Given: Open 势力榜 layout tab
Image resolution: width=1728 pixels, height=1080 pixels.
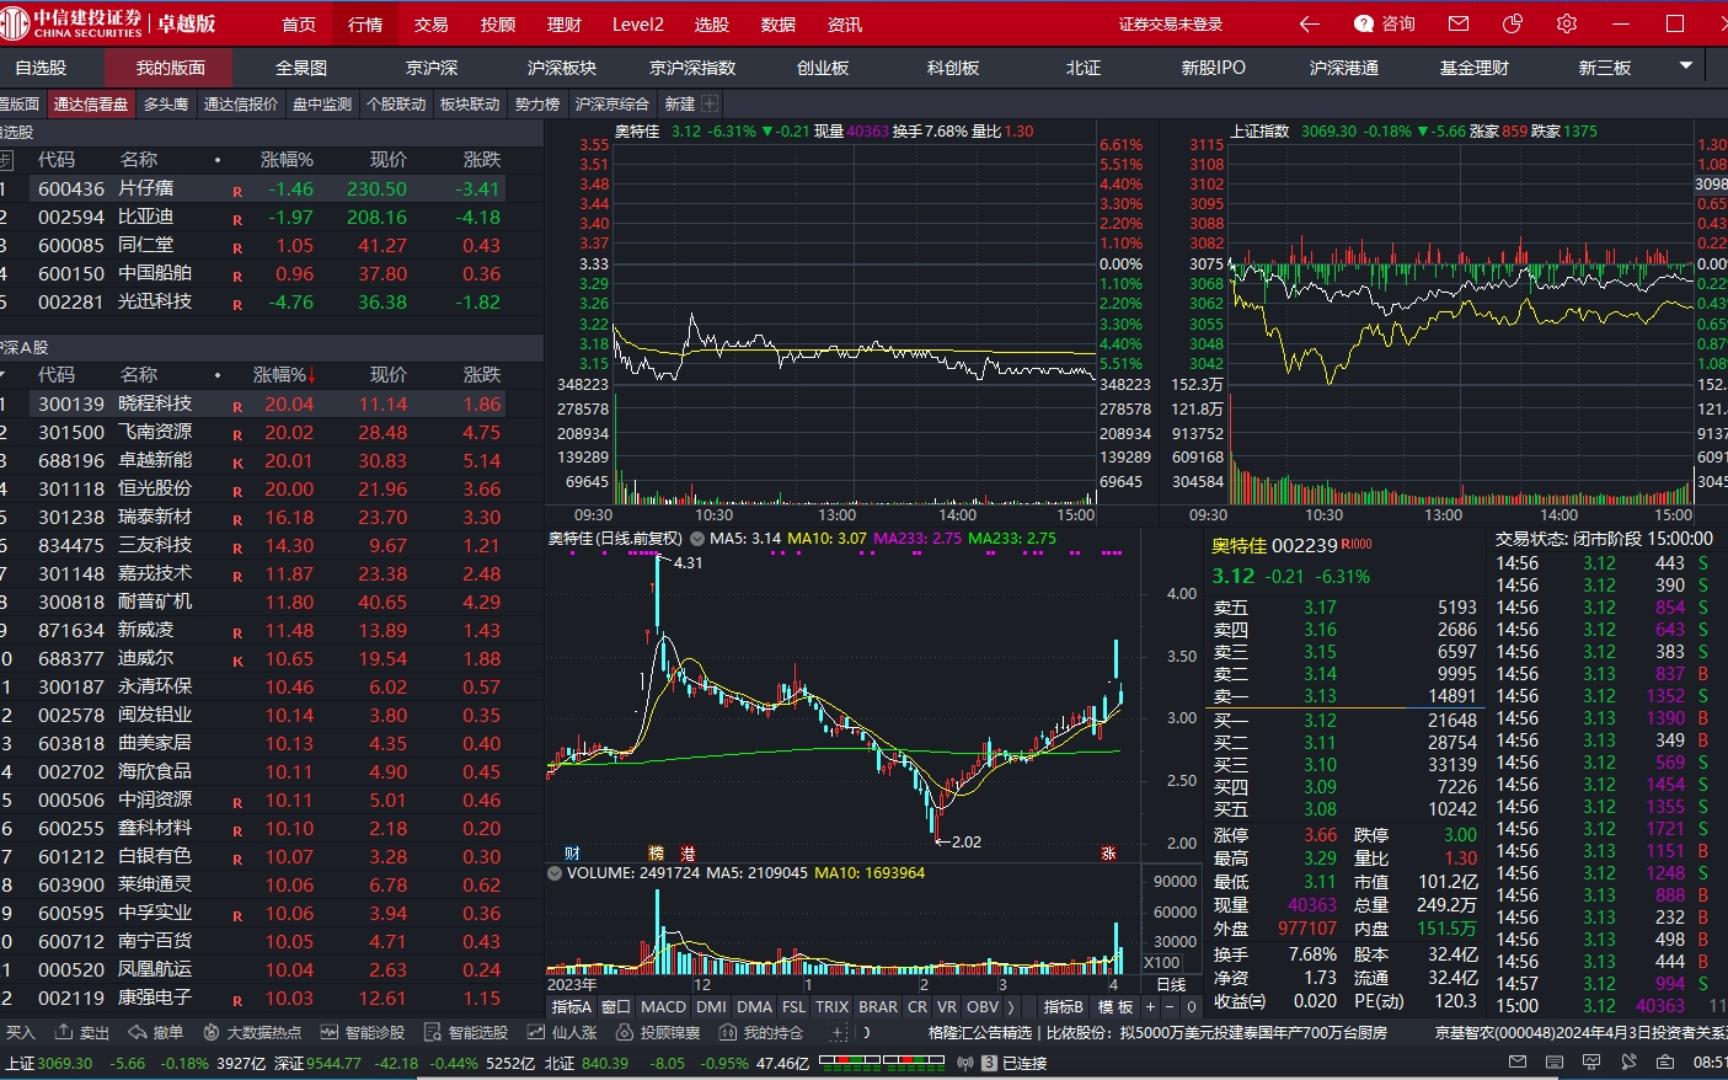Looking at the screenshot, I should 537,104.
